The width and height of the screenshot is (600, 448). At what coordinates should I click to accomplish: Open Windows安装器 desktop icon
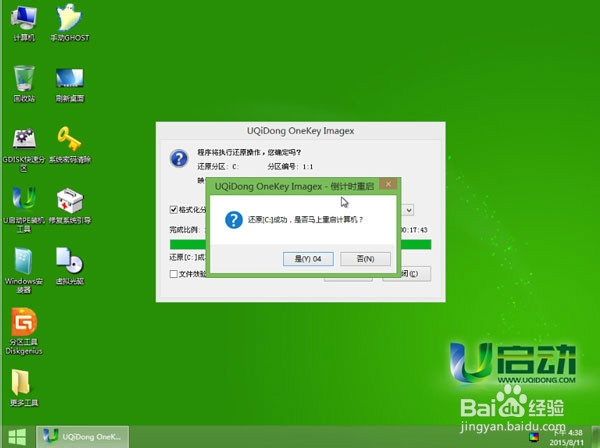(x=24, y=270)
